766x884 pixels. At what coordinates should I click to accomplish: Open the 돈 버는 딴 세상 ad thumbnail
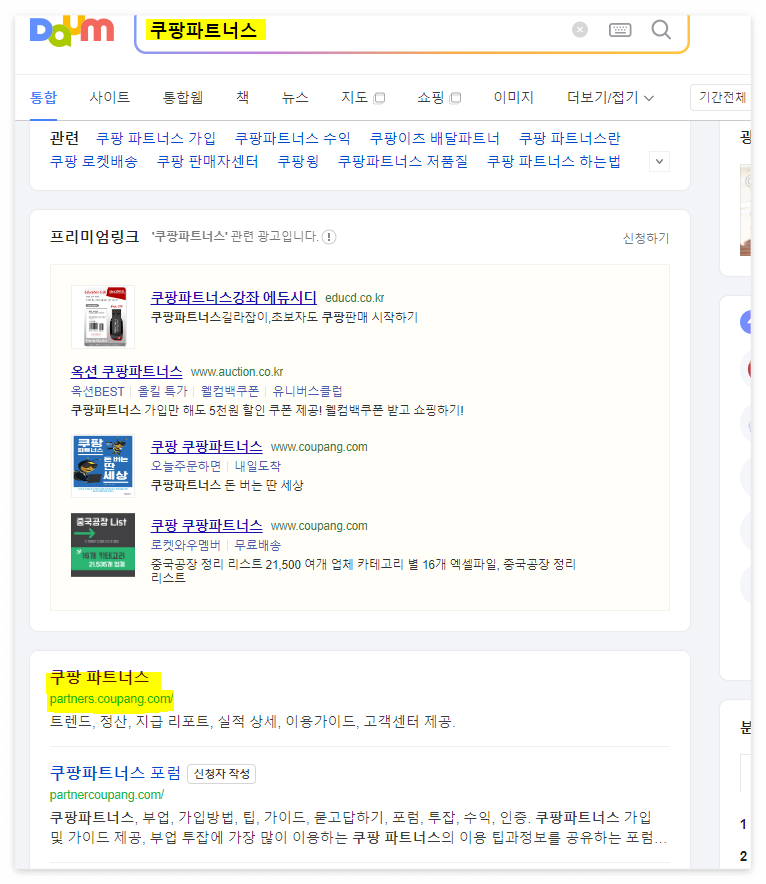[x=103, y=466]
